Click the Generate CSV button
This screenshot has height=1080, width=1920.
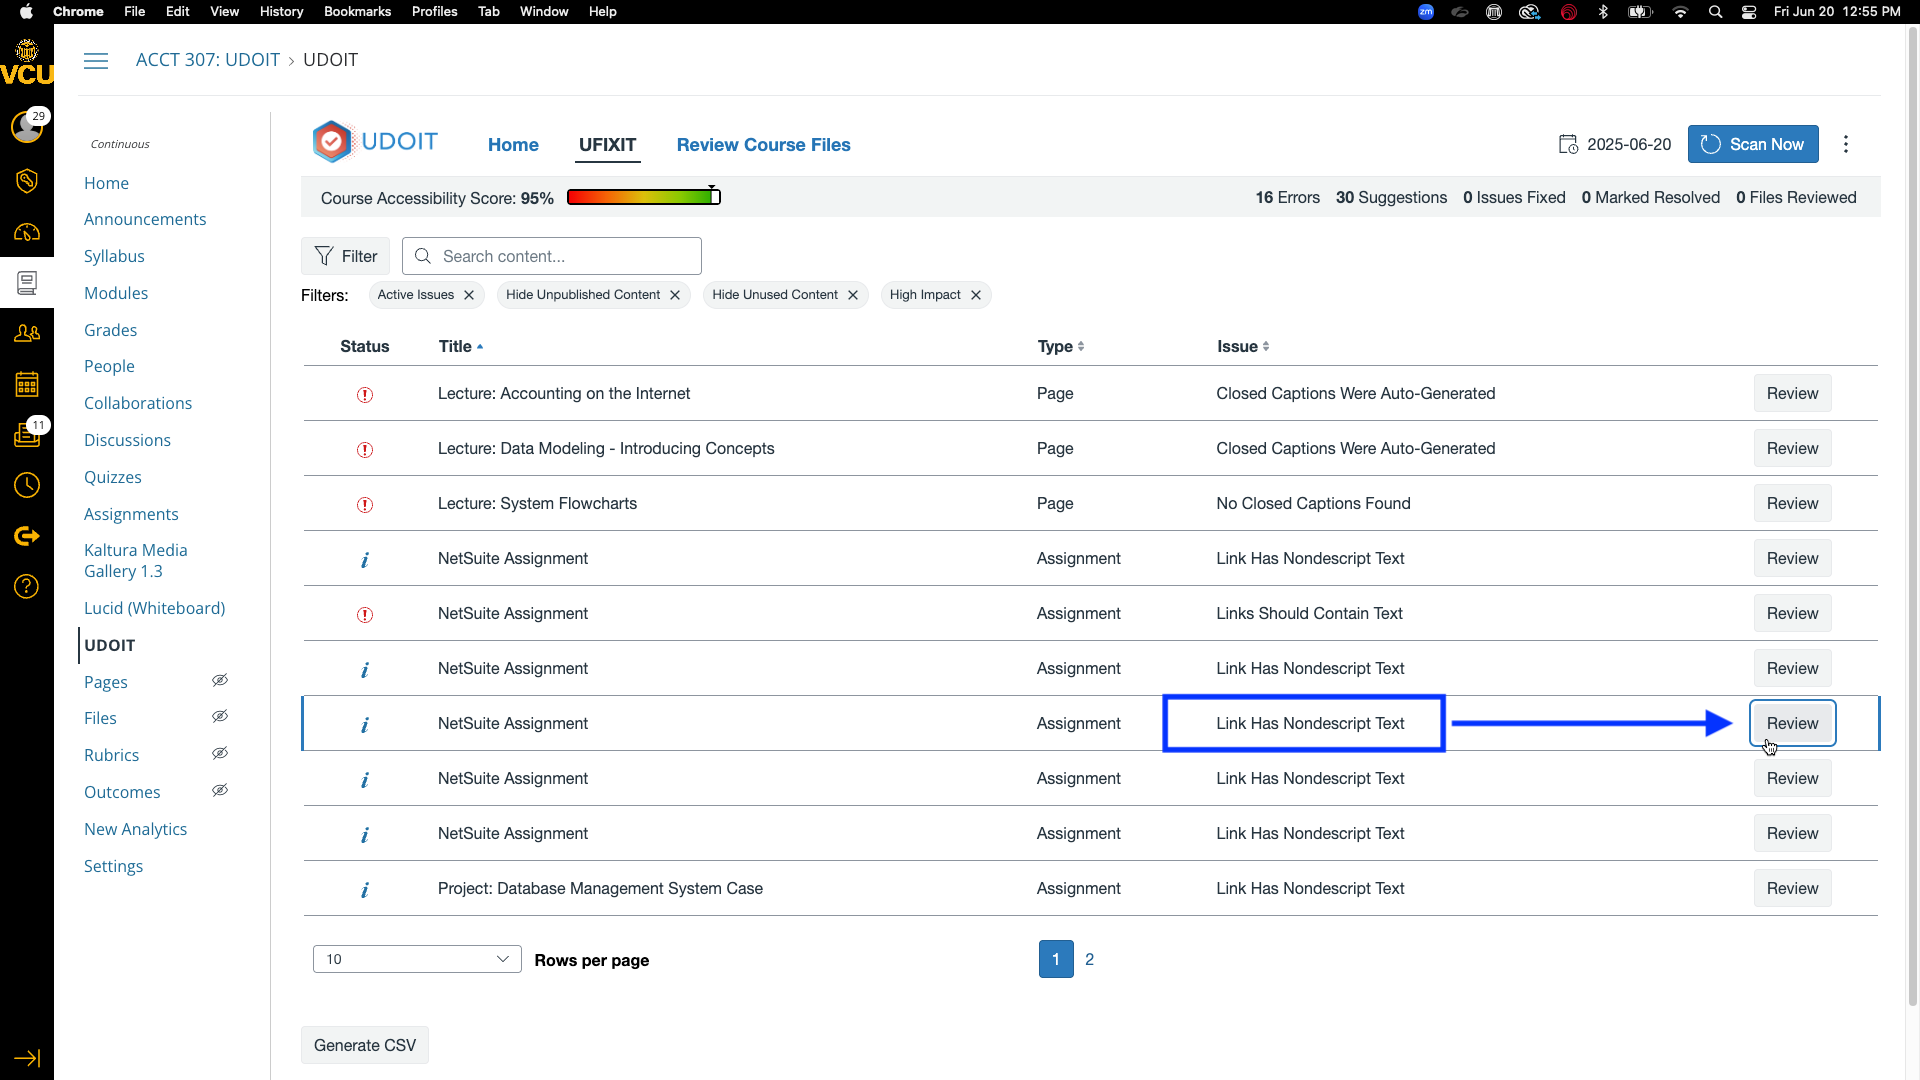[x=365, y=1045]
